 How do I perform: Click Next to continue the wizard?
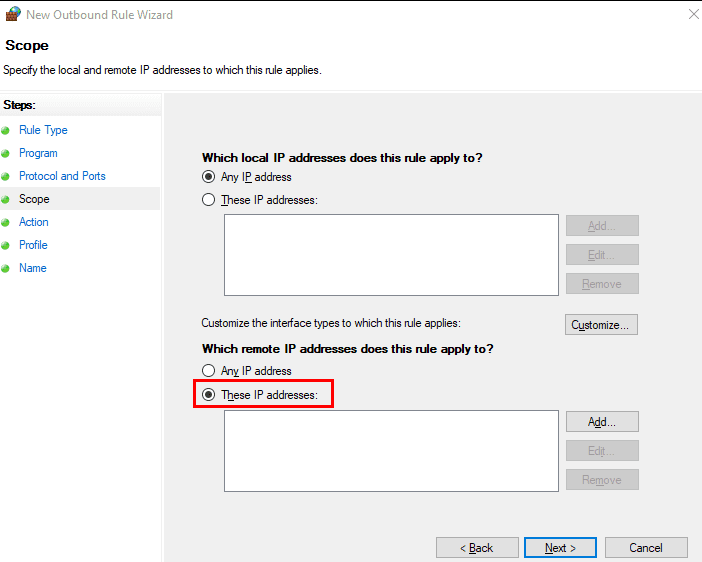(560, 548)
